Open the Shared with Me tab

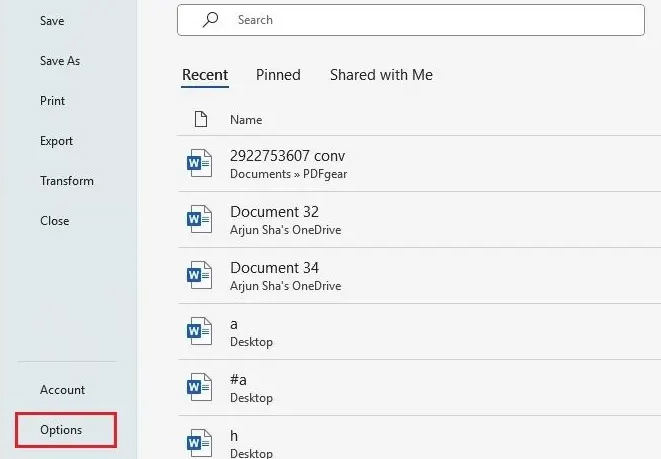381,75
